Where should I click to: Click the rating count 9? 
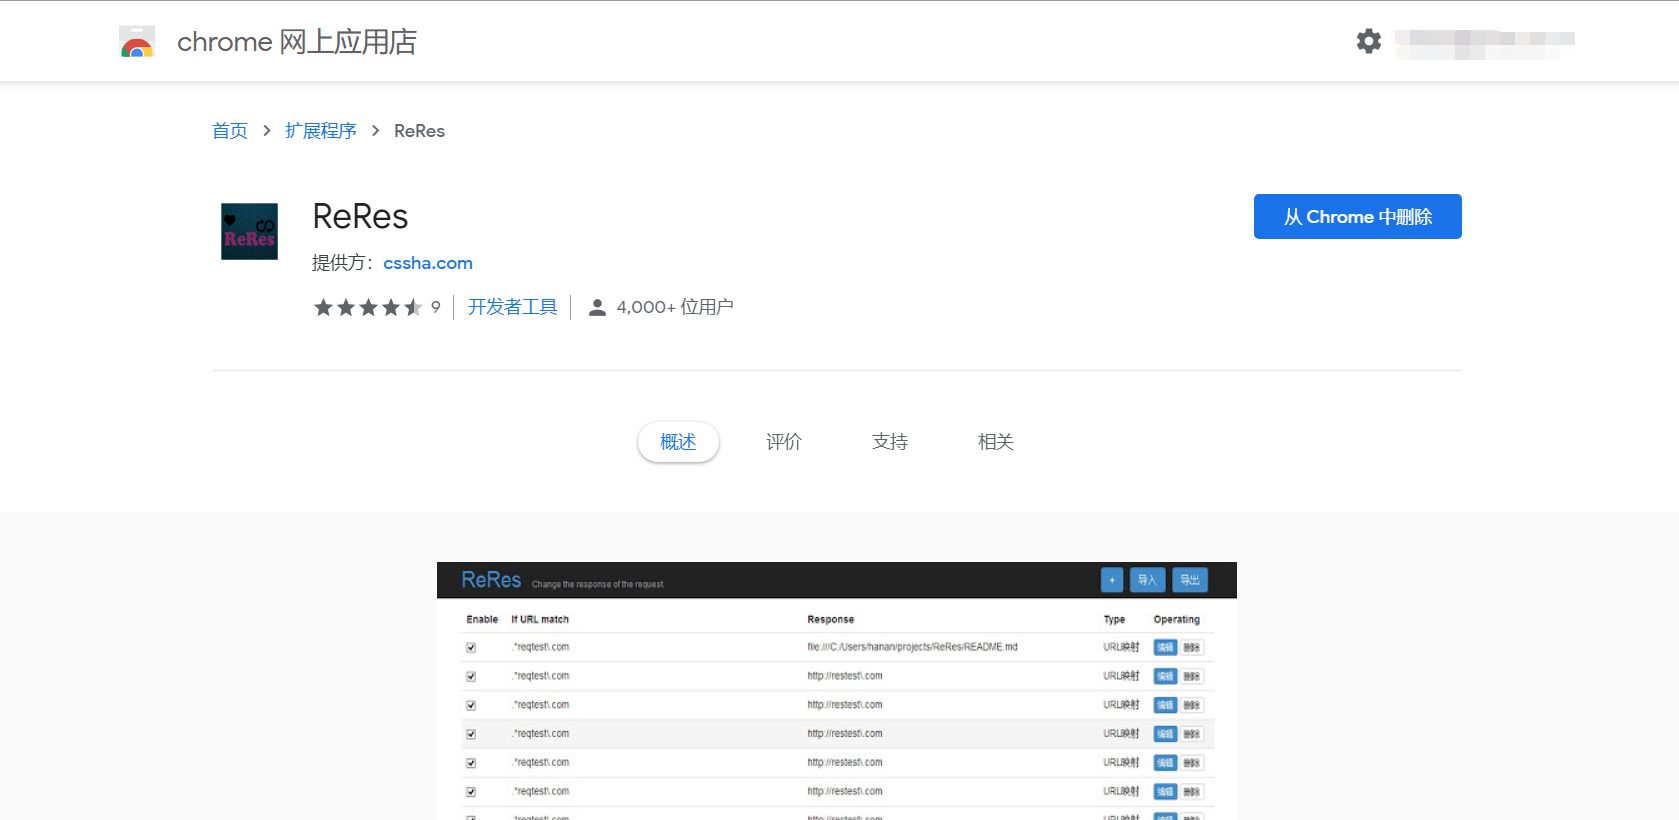[436, 307]
